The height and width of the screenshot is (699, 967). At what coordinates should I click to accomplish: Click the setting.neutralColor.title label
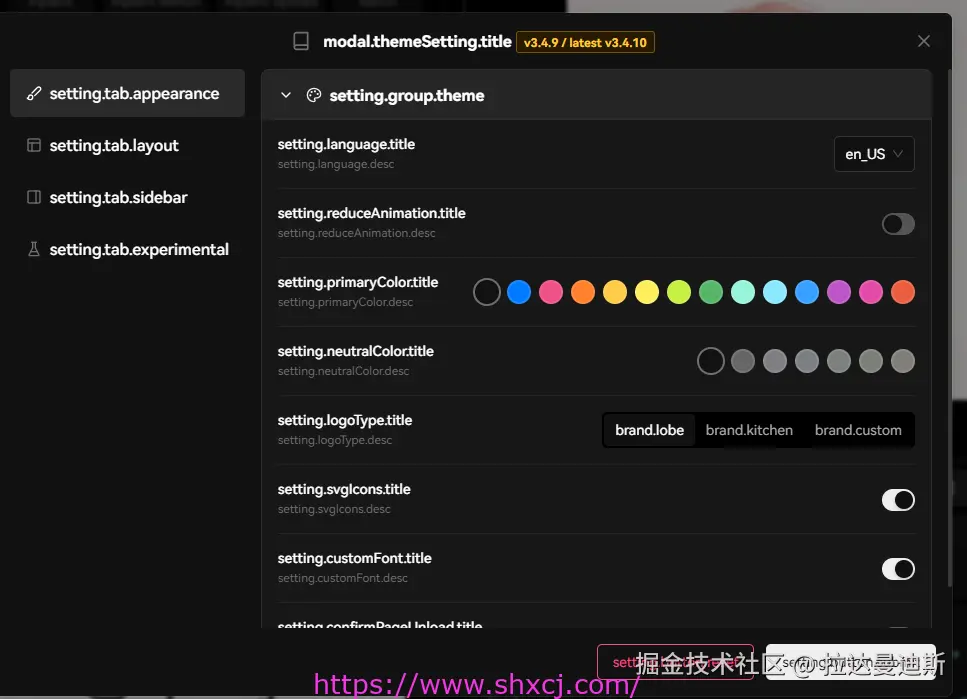[355, 352]
